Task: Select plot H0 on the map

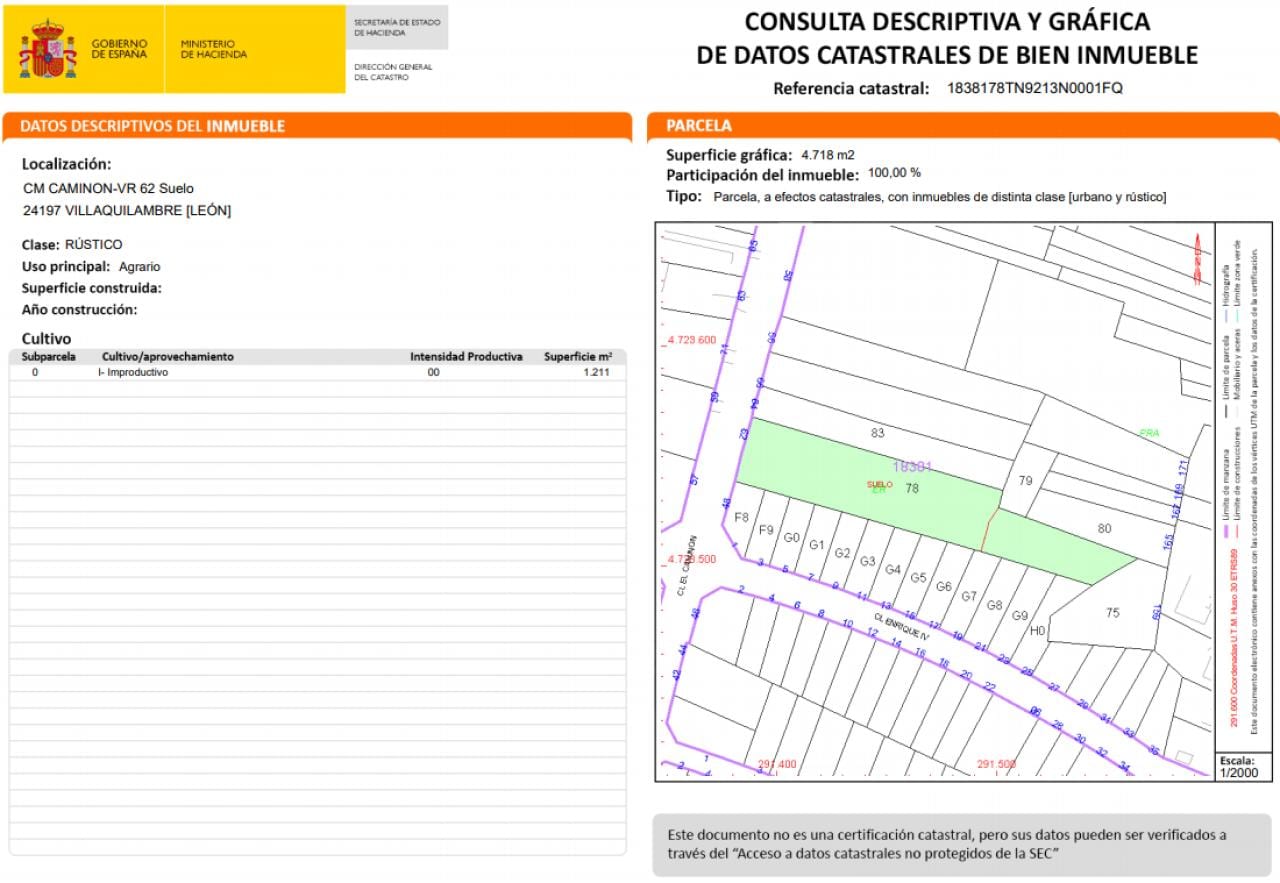Action: pyautogui.click(x=1038, y=630)
